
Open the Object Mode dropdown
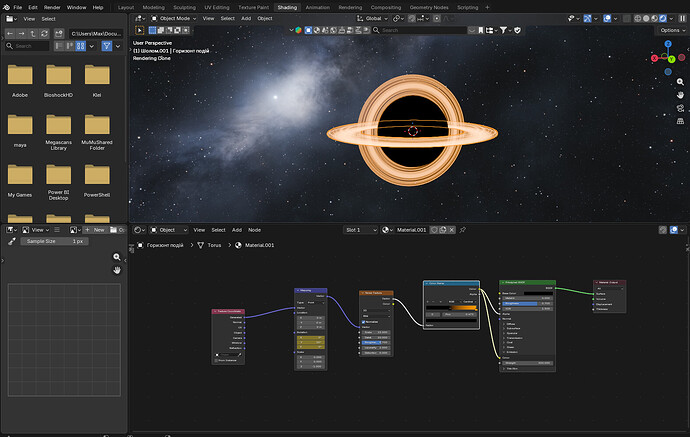pyautogui.click(x=173, y=18)
